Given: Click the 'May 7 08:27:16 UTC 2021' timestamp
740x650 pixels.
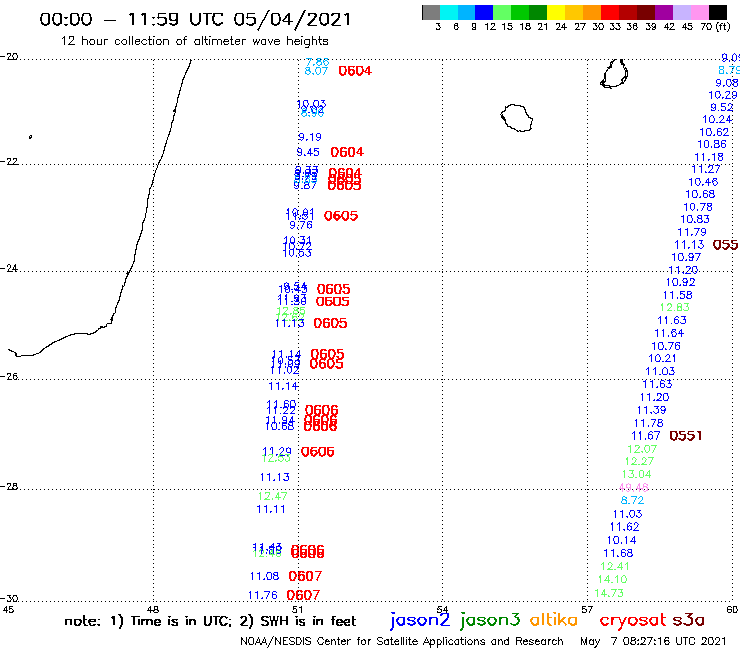Looking at the screenshot, I should (x=653, y=641).
